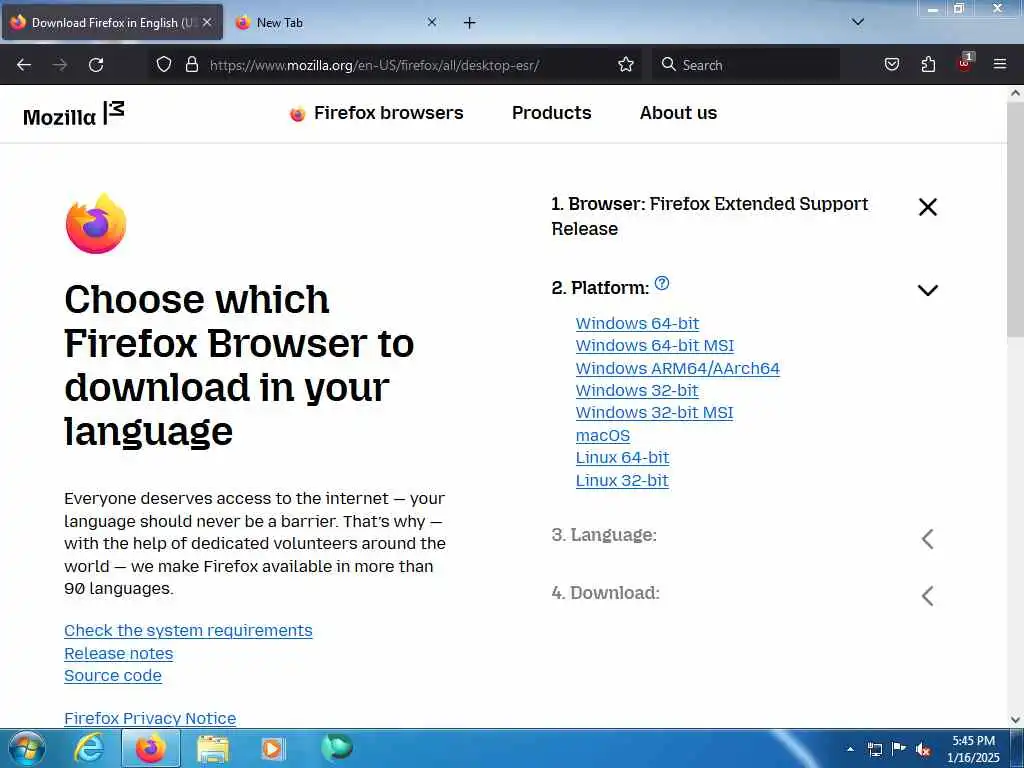Screen dimensions: 1024x768
Task: Open the tracking protection shield icon
Action: [164, 64]
